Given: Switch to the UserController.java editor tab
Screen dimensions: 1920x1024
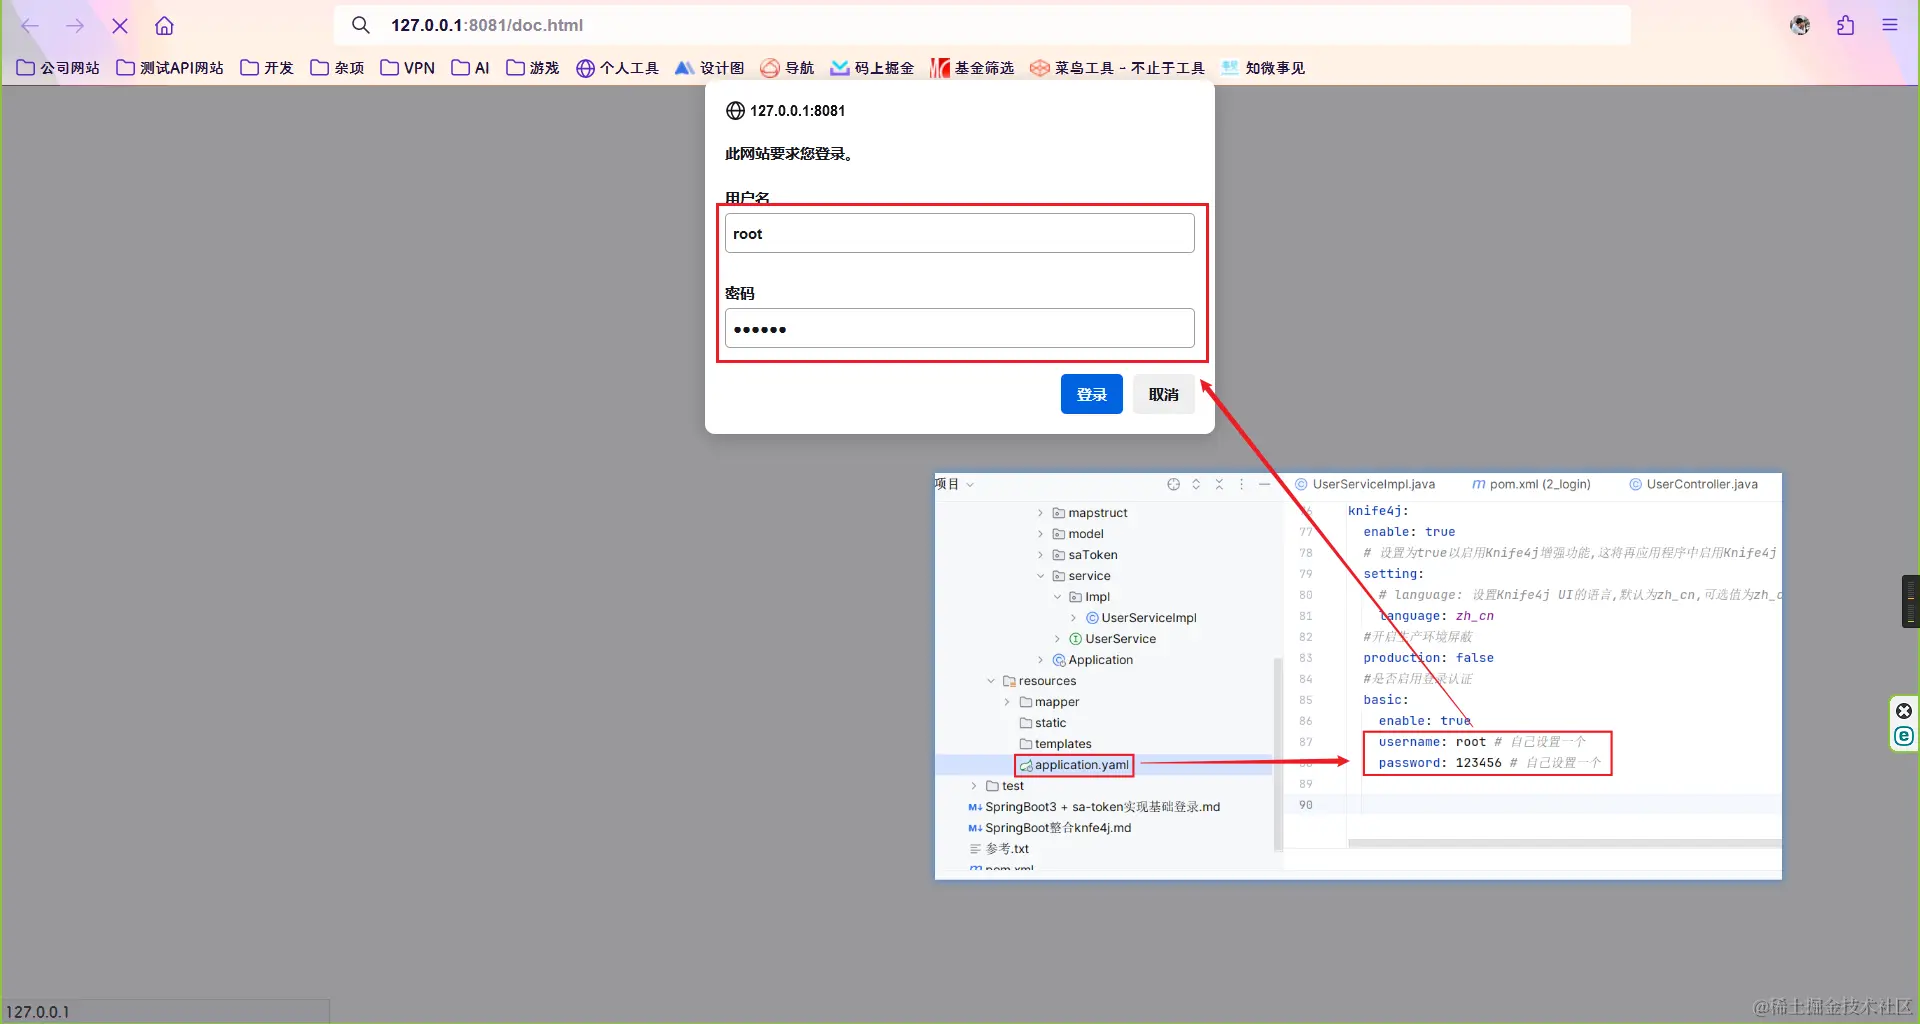Looking at the screenshot, I should (x=1693, y=484).
